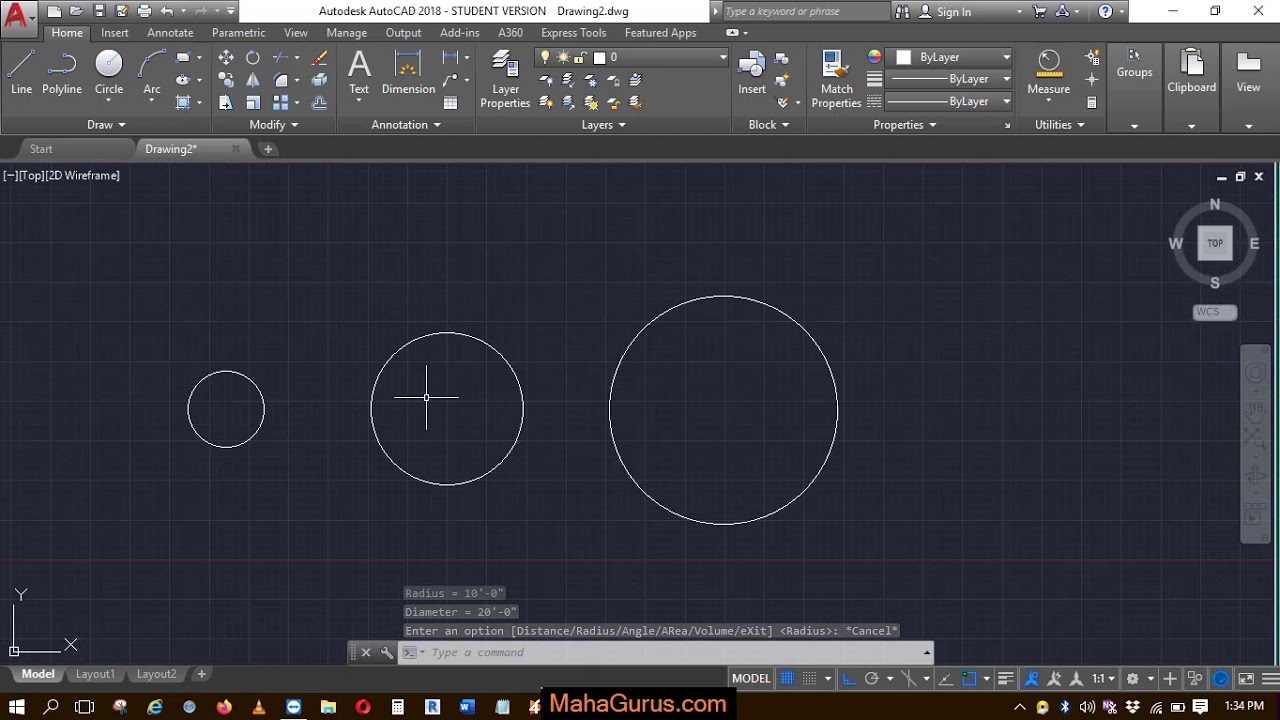
Task: Open the Express Tools tab
Action: click(573, 33)
